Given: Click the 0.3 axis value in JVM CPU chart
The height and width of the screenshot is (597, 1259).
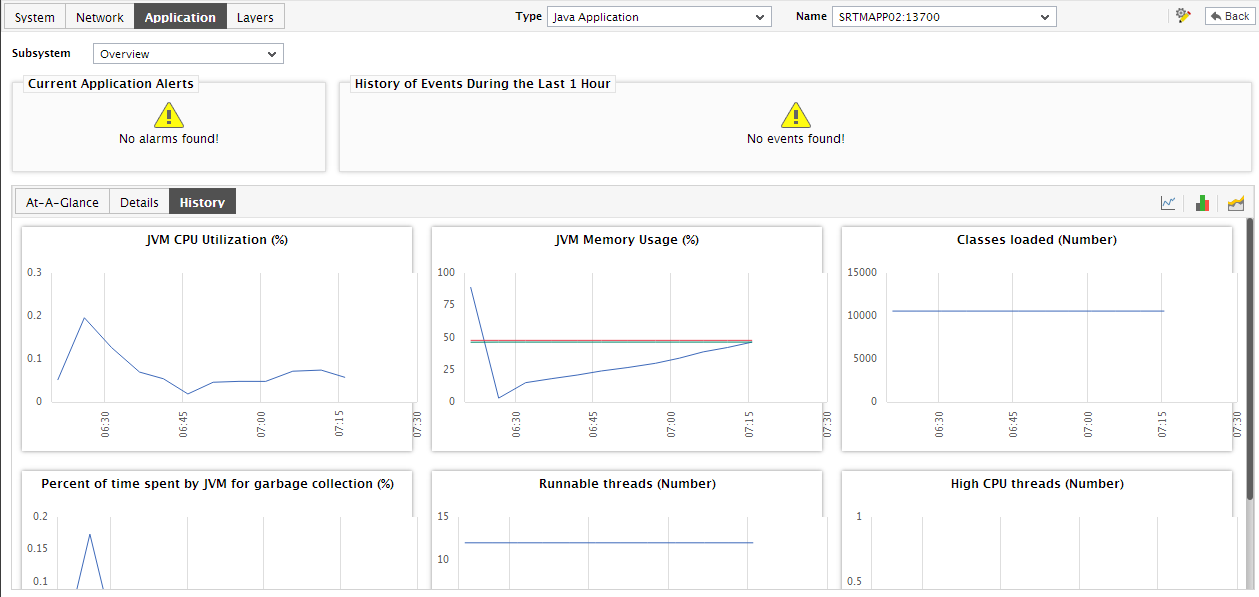Looking at the screenshot, I should point(35,272).
